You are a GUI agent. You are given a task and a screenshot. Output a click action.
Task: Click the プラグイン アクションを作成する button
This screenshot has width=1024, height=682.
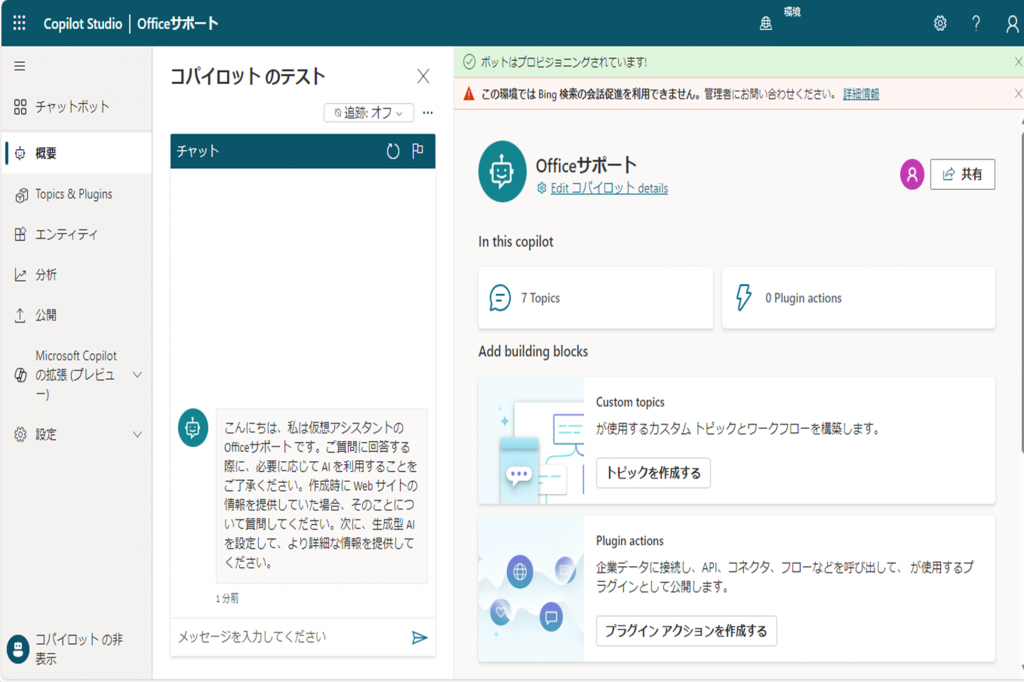[686, 631]
